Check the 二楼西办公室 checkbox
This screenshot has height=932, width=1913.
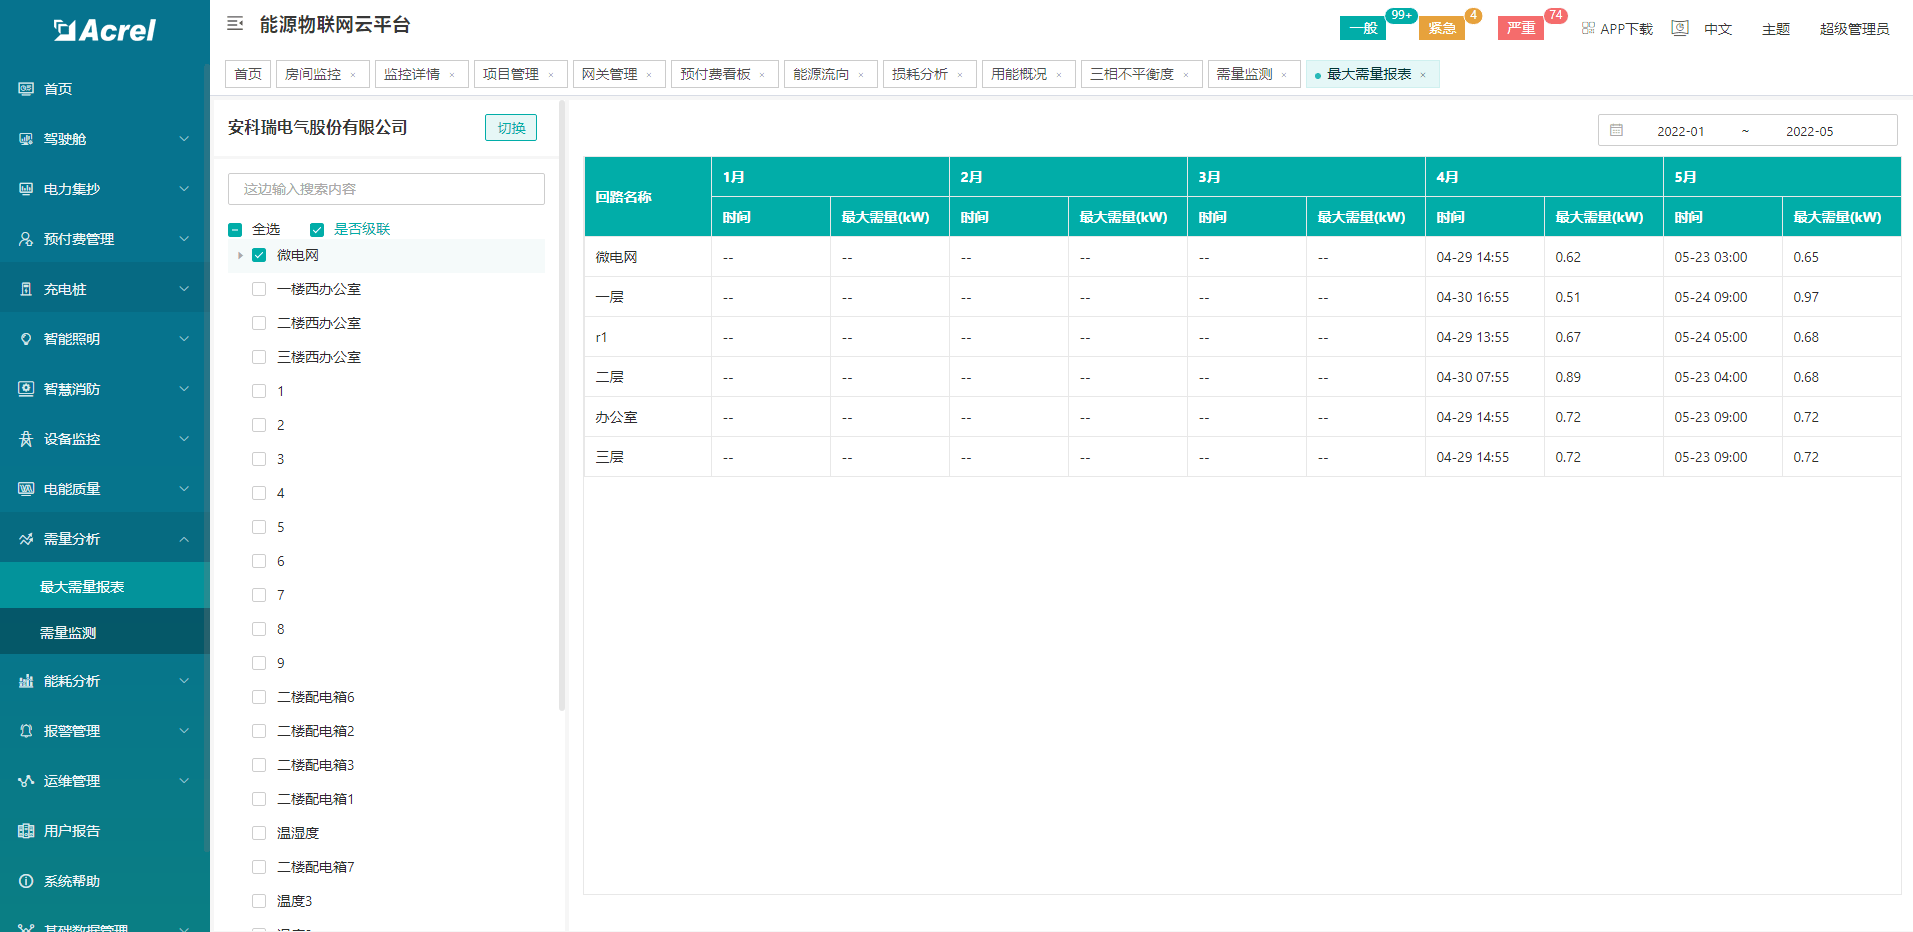pyautogui.click(x=259, y=323)
